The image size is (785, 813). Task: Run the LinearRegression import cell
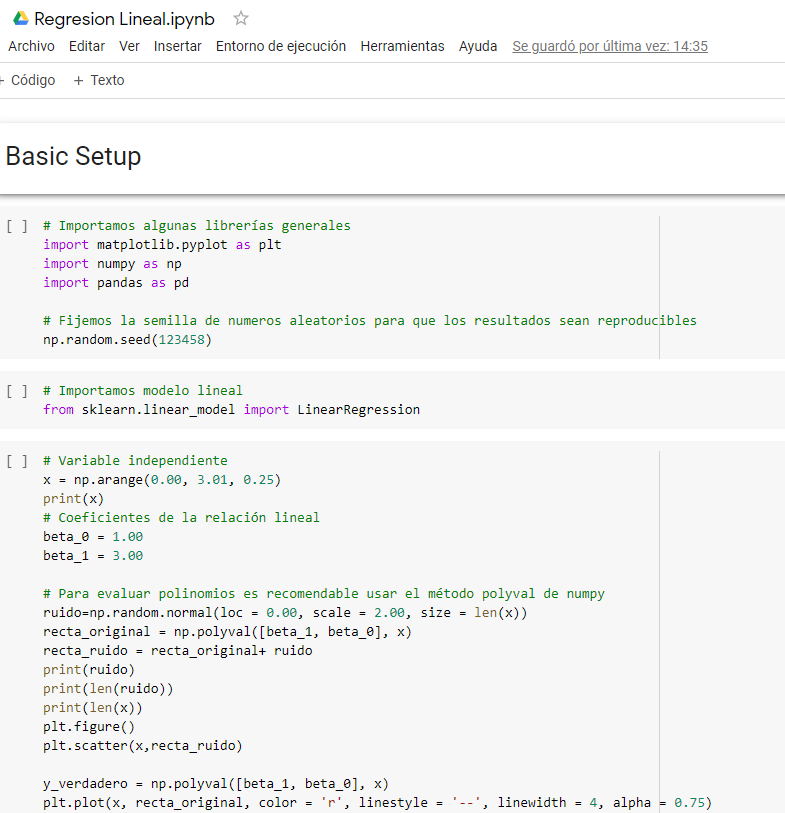tap(17, 391)
